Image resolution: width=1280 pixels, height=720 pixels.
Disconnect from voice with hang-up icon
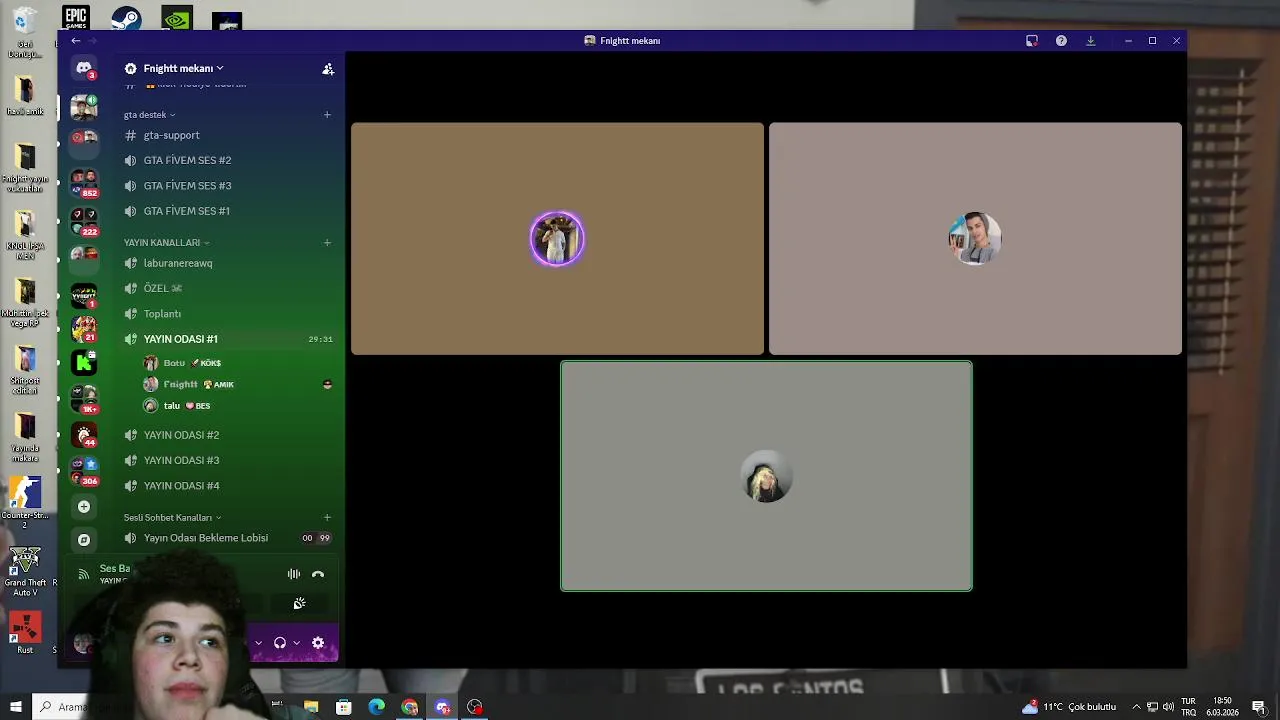tap(318, 574)
